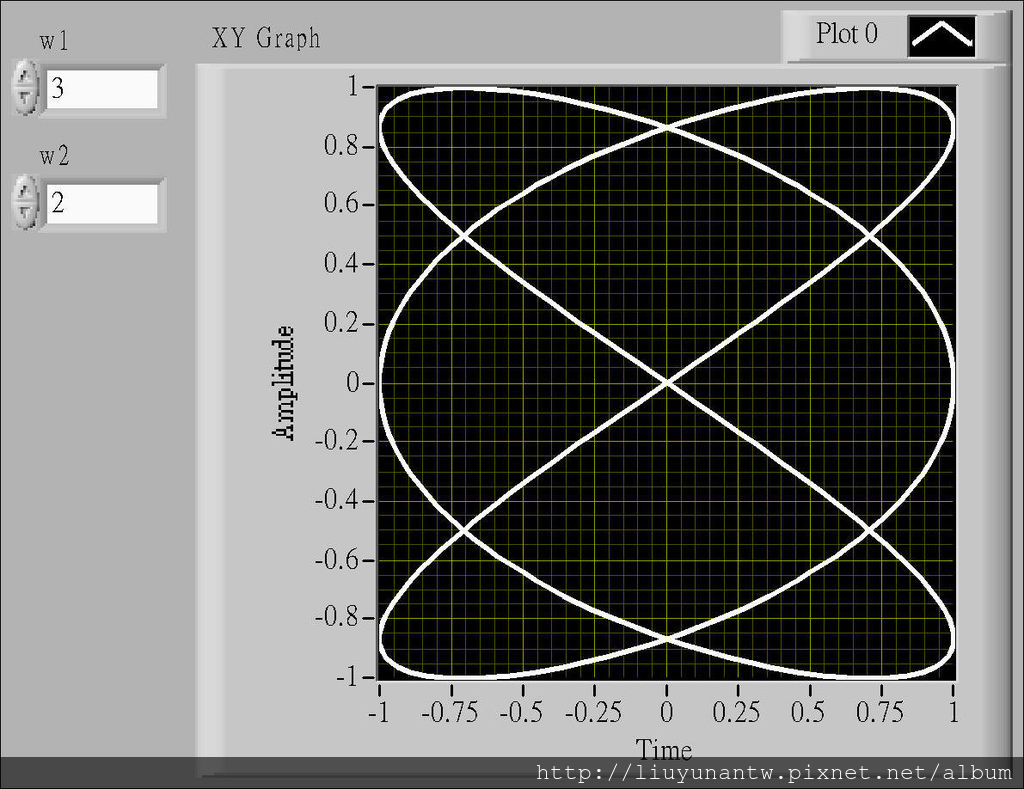Click the leftmost -1 on Time axis
This screenshot has width=1024, height=789.
pos(377,712)
